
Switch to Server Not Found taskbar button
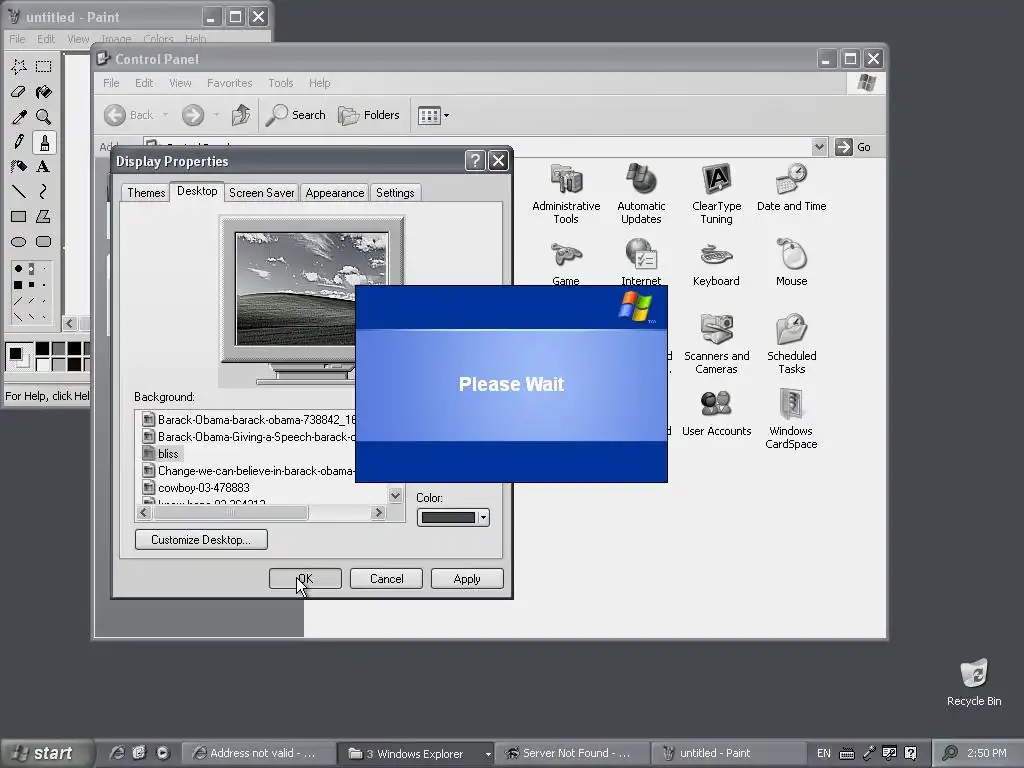[x=572, y=753]
